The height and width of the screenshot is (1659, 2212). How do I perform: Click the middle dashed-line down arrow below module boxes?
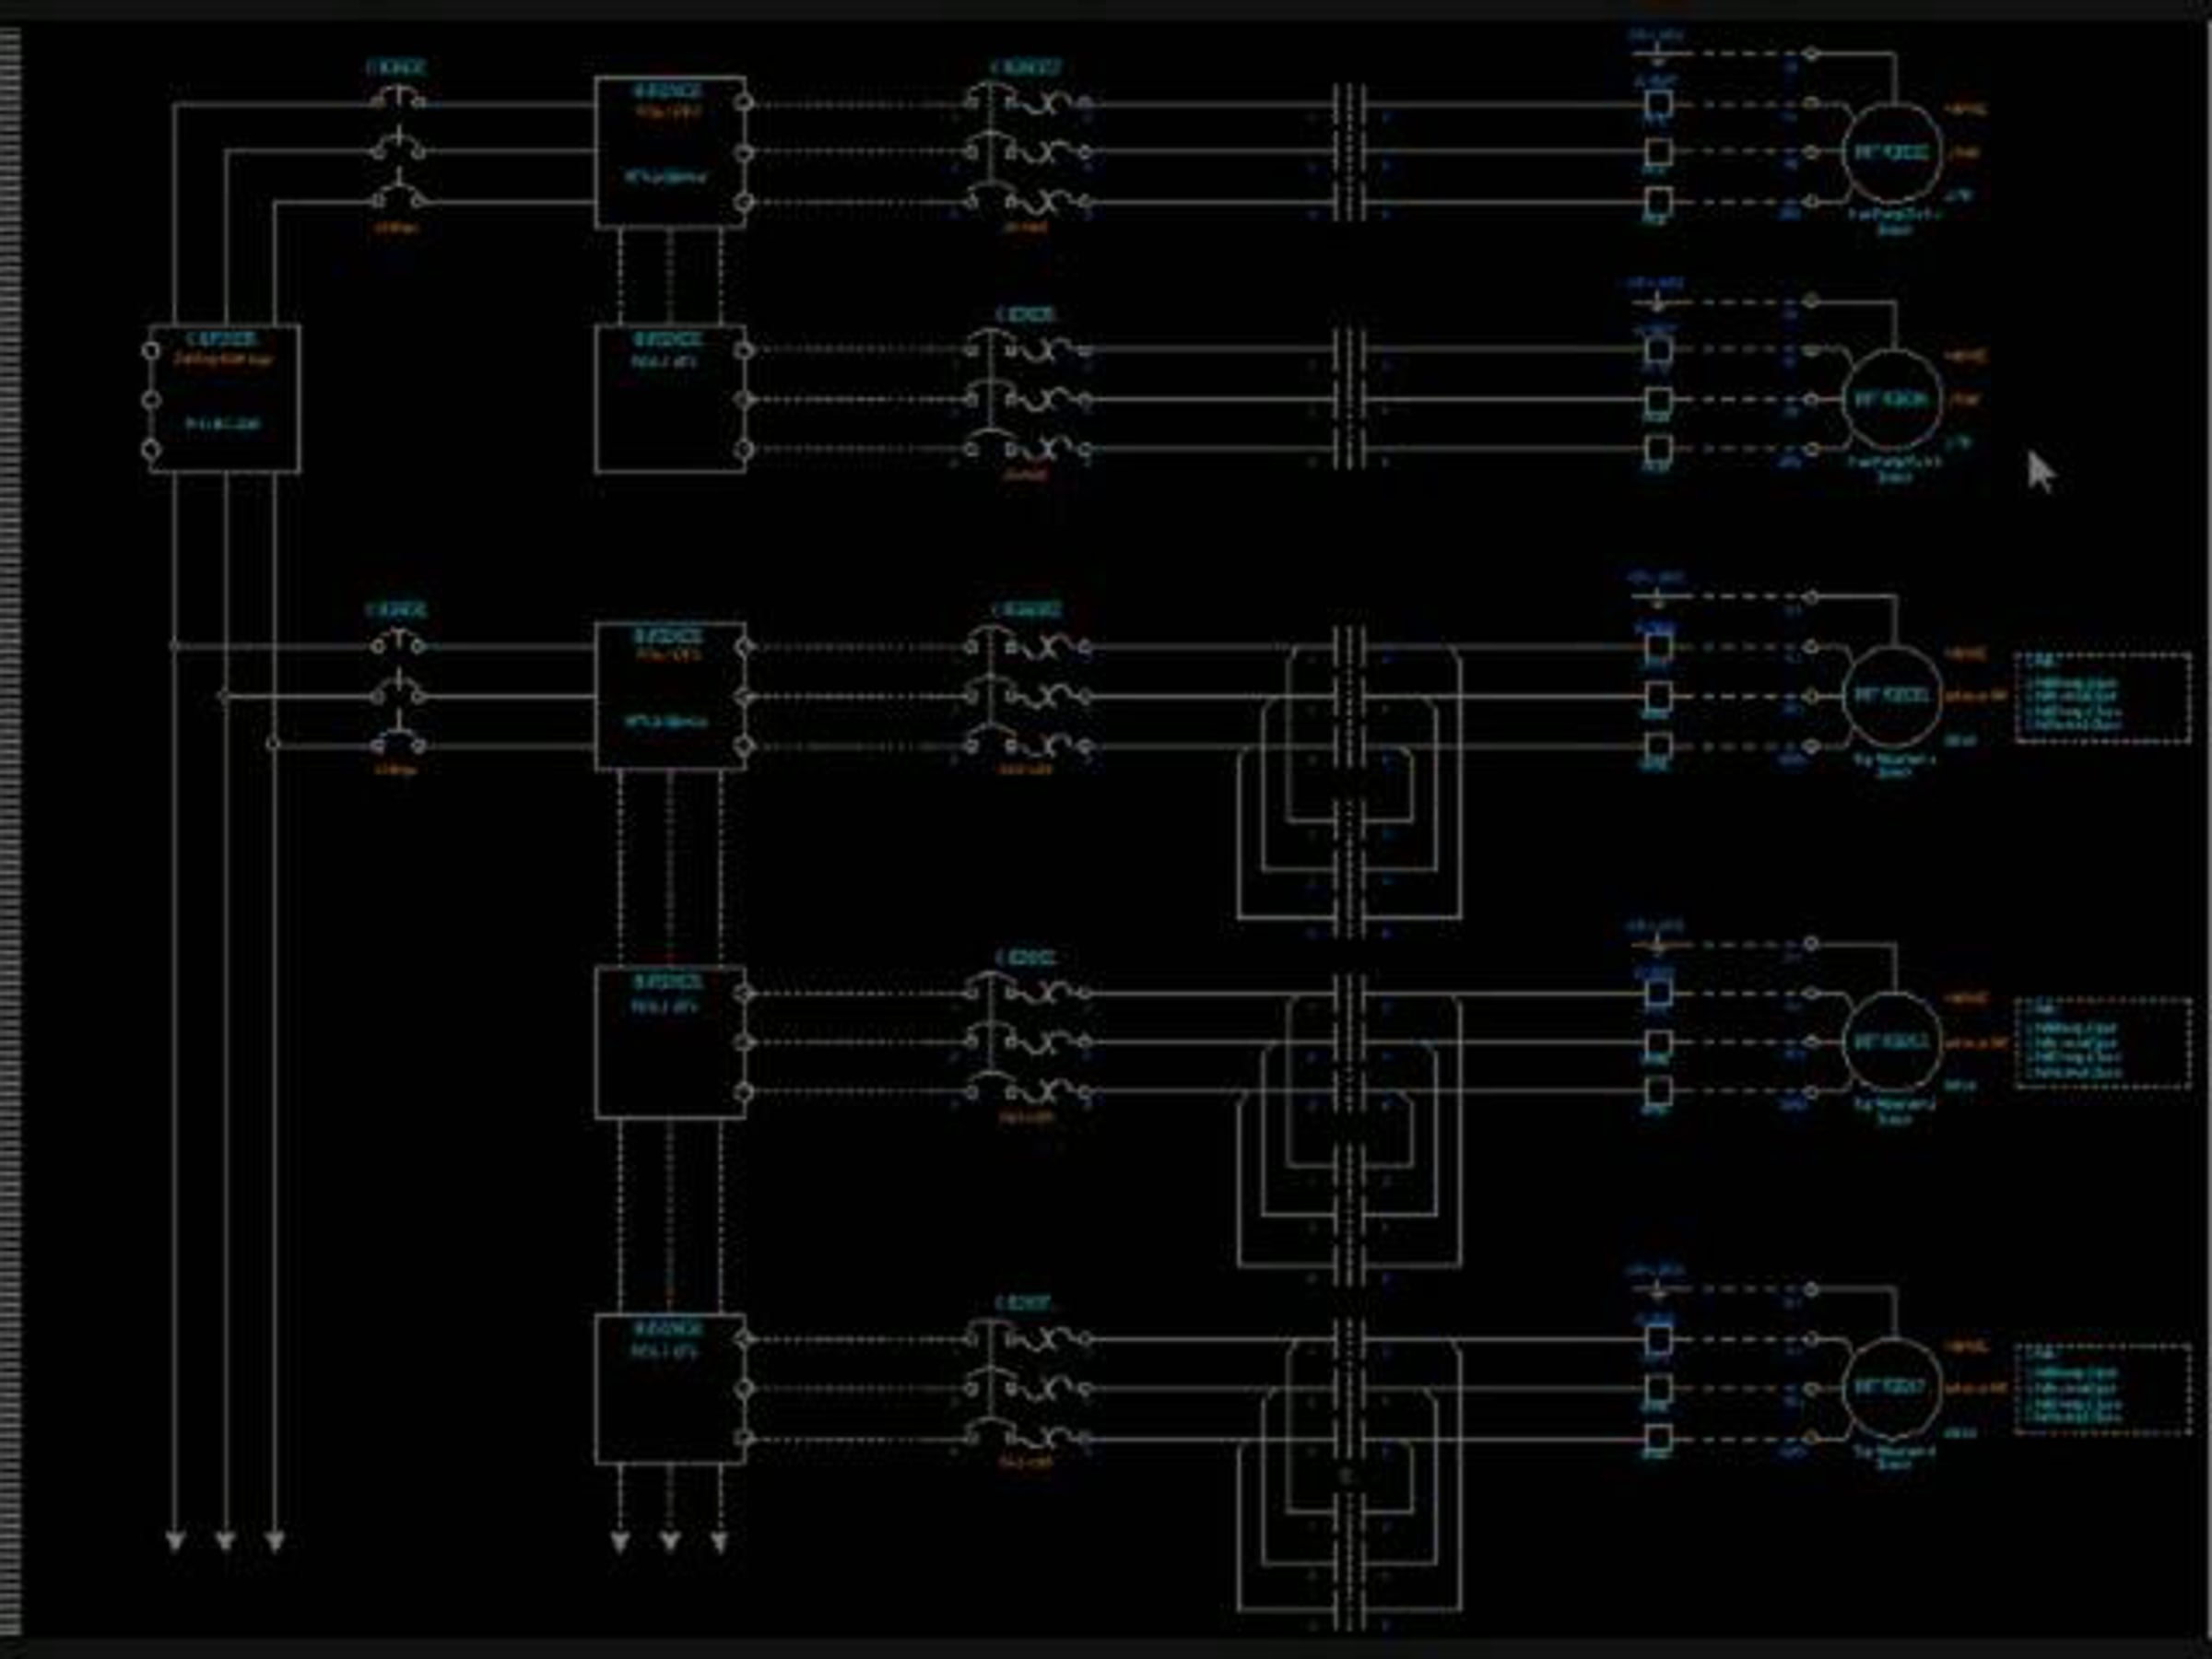[670, 1541]
